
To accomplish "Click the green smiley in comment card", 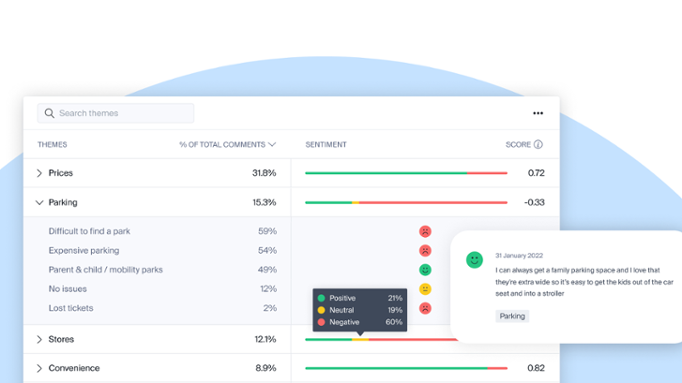I will (474, 260).
